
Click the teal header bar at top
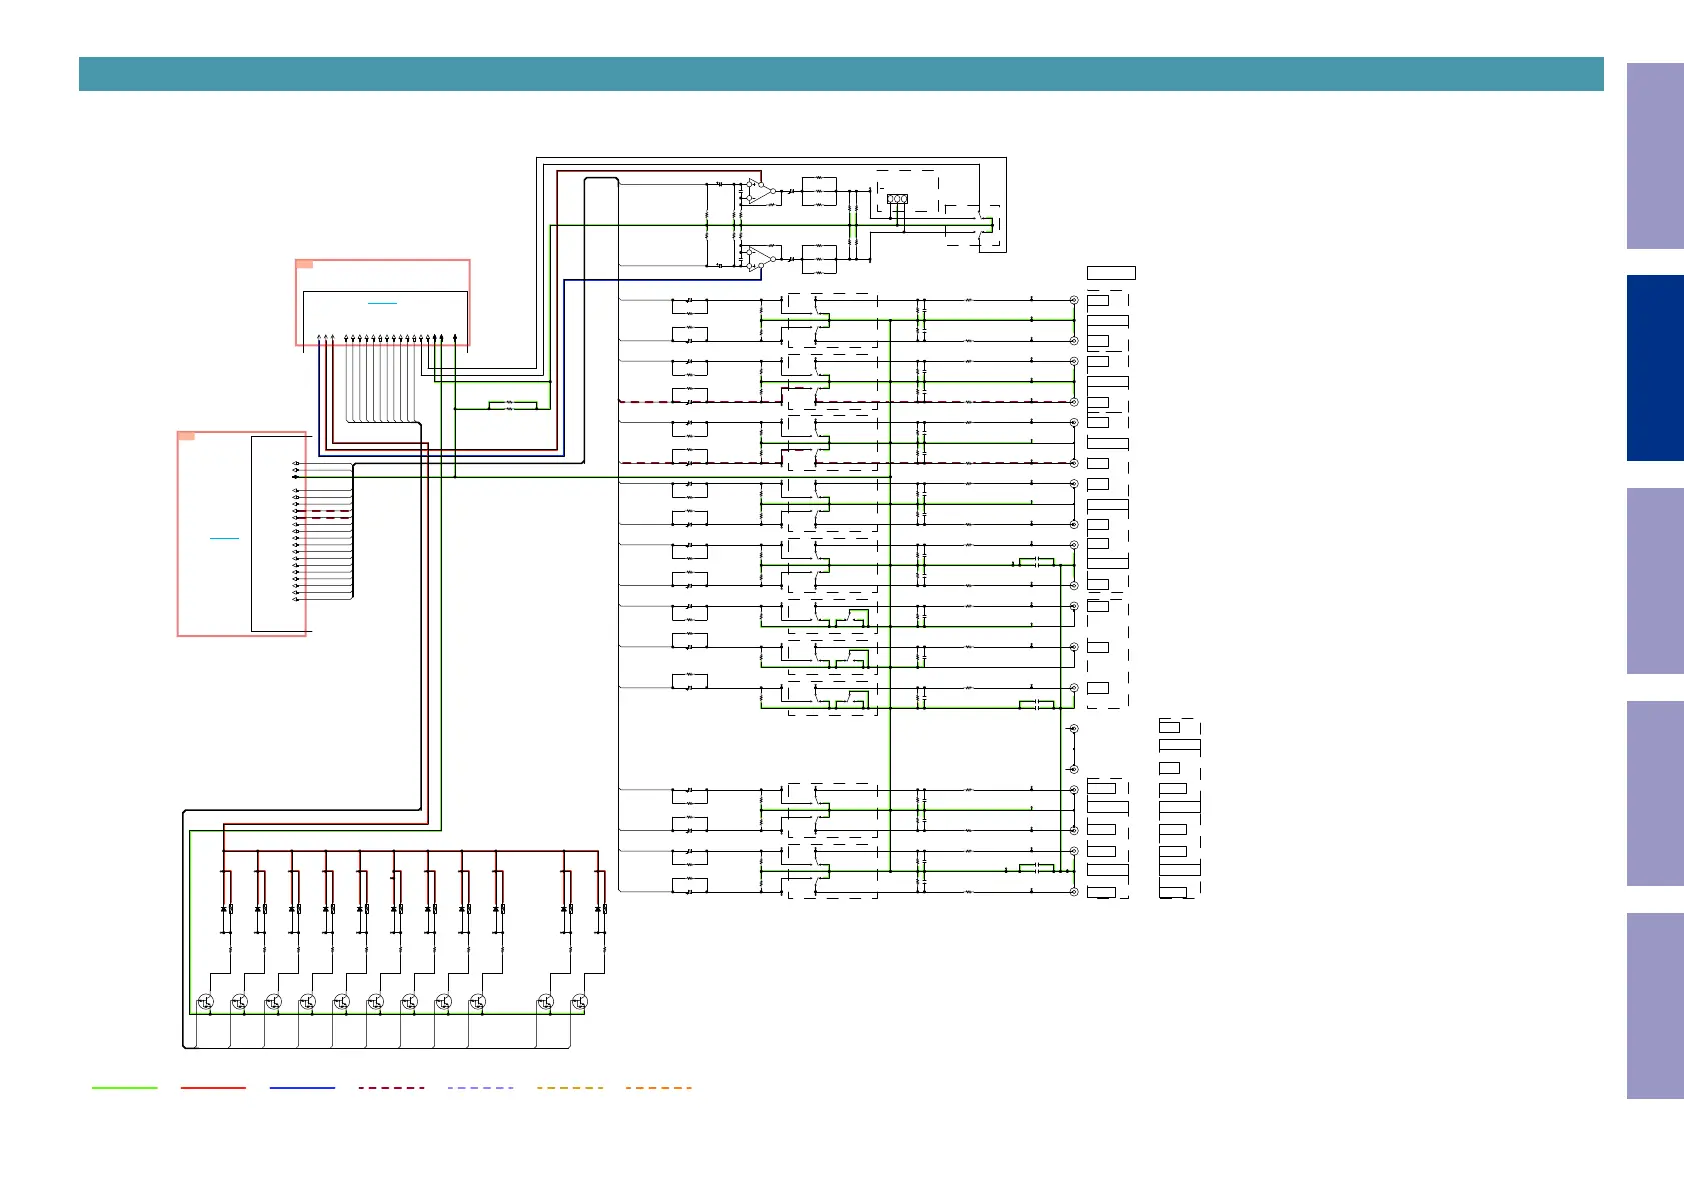point(840,74)
